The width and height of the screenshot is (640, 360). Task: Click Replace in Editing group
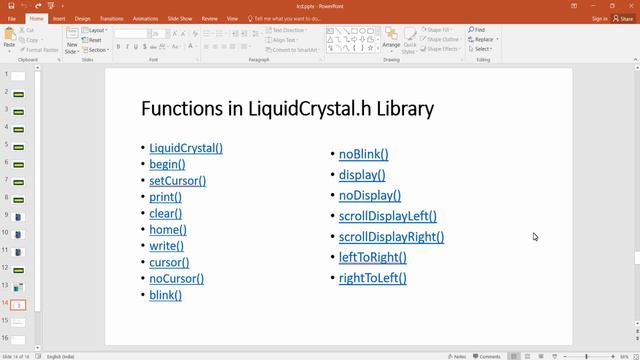483,40
